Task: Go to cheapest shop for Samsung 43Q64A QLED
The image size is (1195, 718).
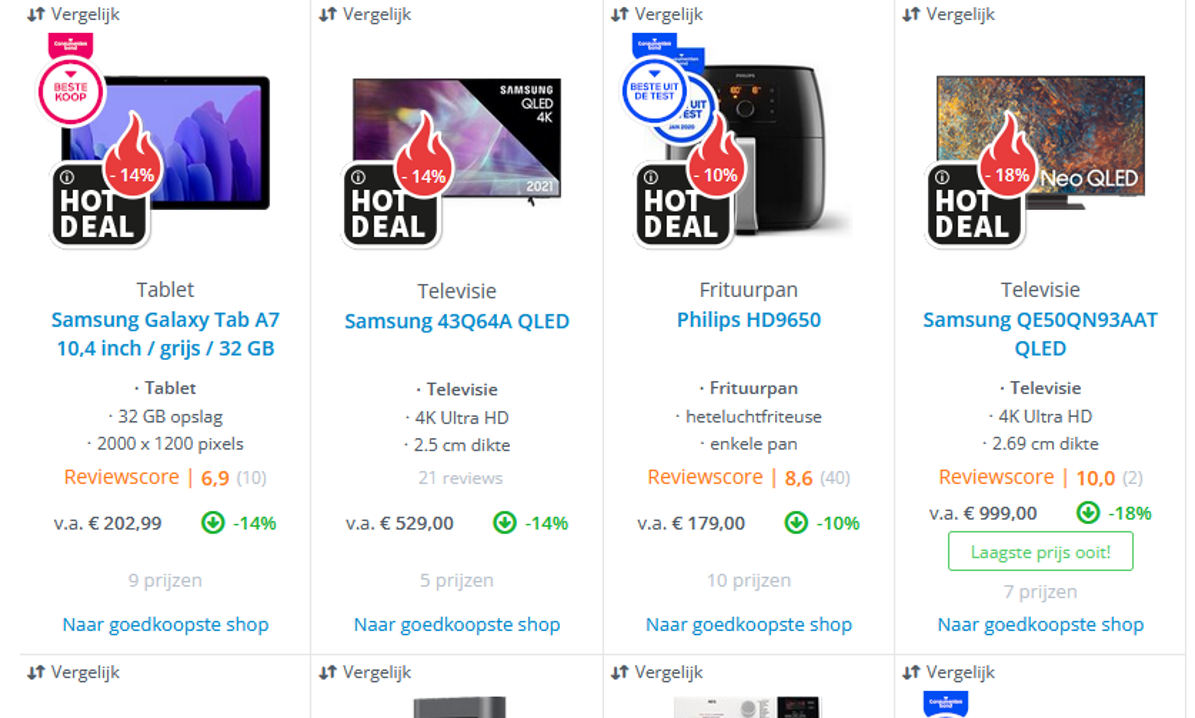Action: [x=457, y=624]
